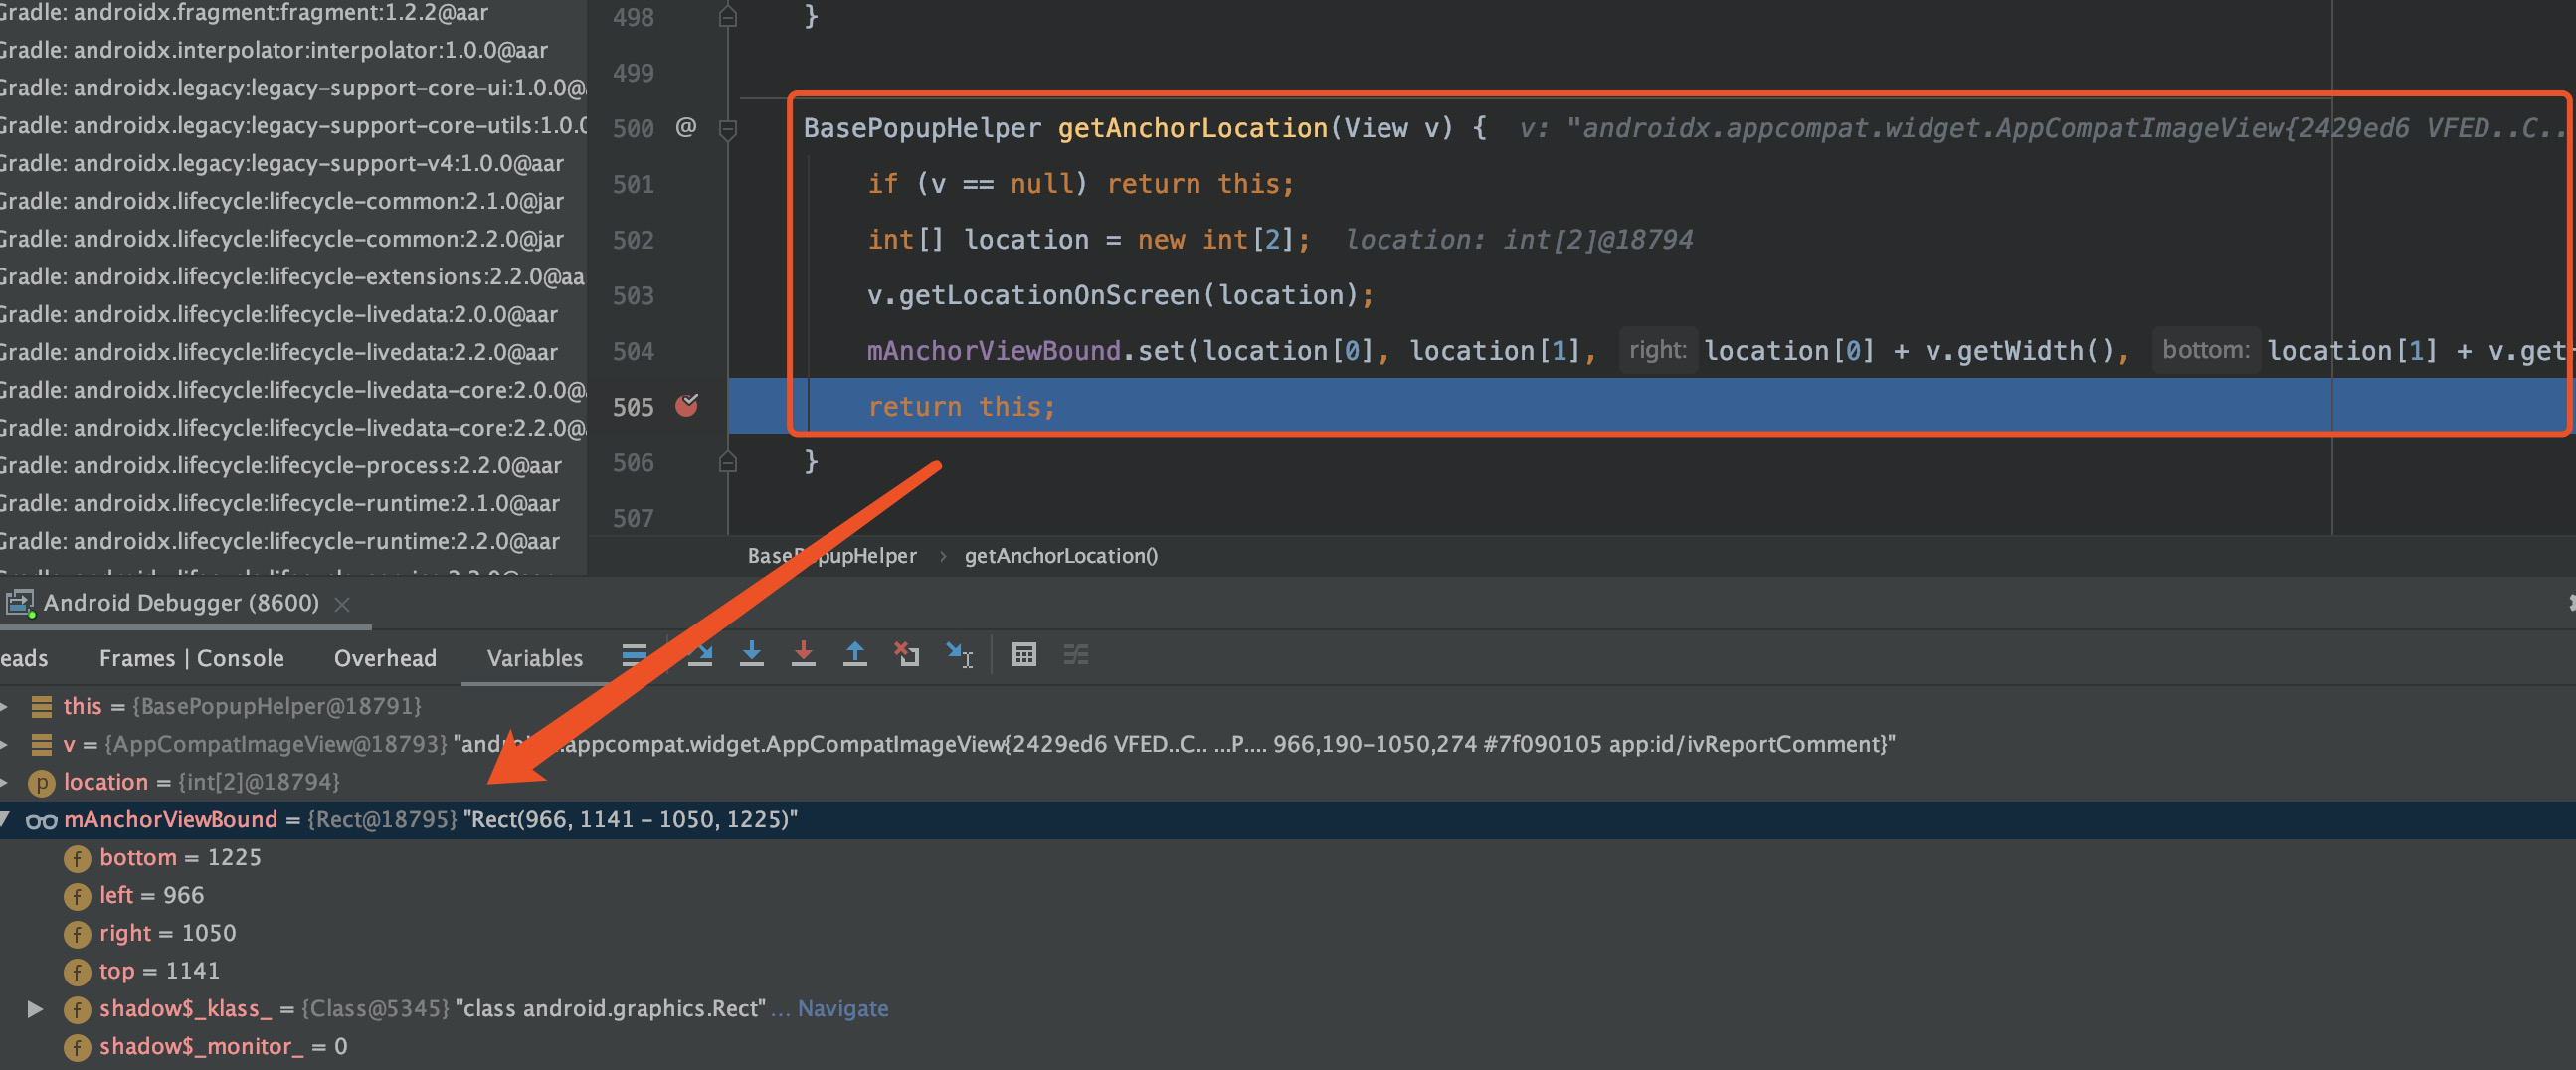The height and width of the screenshot is (1070, 2576).
Task: Select the Step Over icon
Action: [703, 656]
